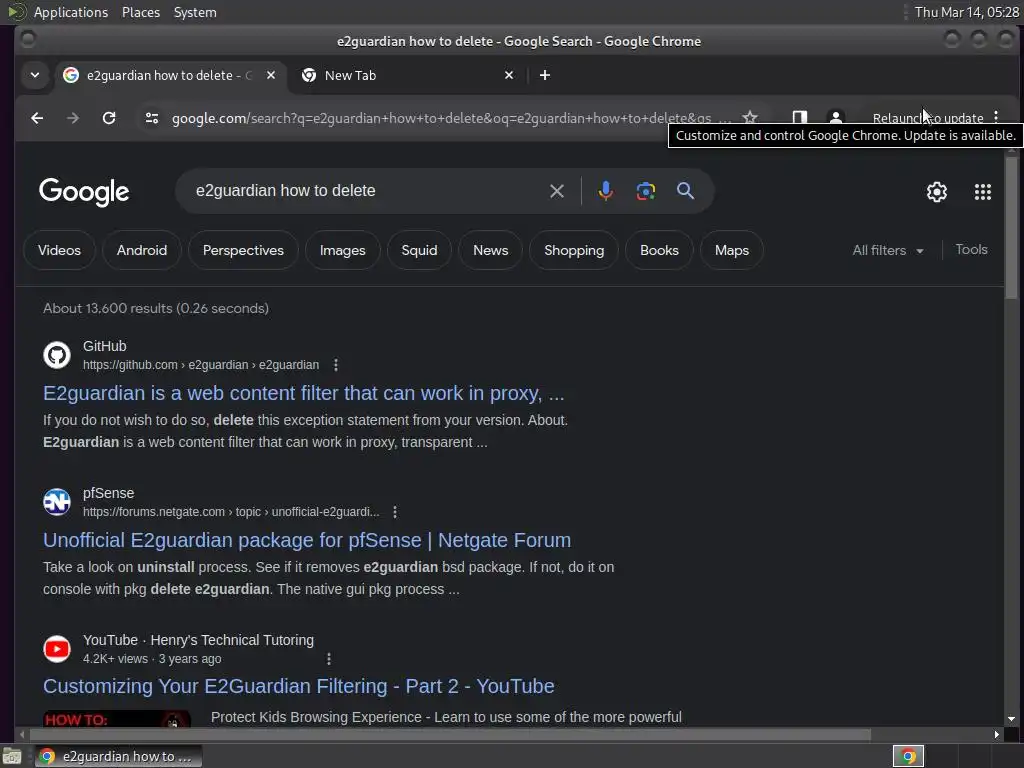Open the Chrome side panel
This screenshot has width=1024, height=768.
pyautogui.click(x=799, y=118)
